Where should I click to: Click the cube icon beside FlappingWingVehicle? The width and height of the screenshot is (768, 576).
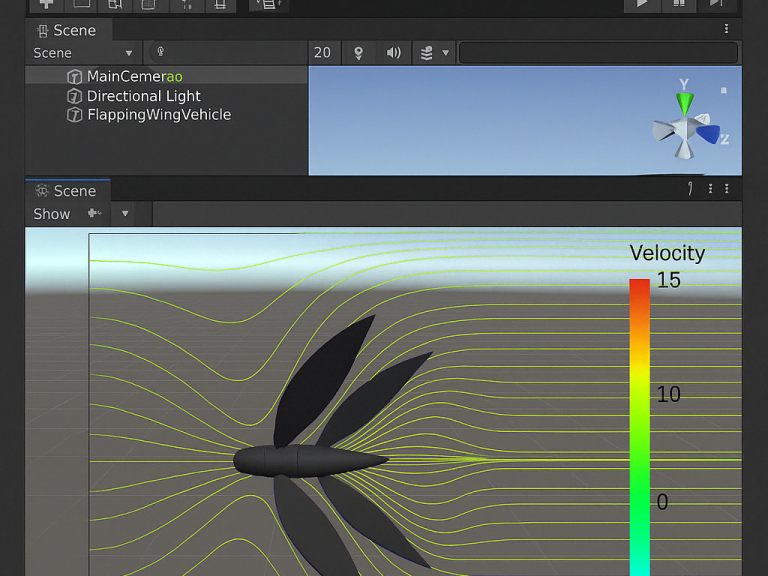[74, 115]
